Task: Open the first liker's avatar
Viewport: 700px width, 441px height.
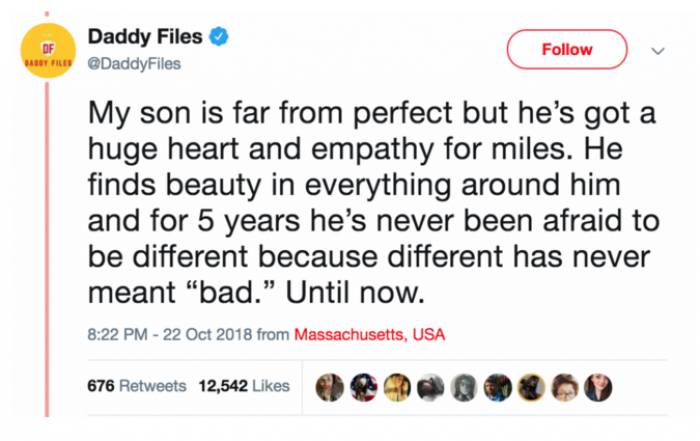Action: [330, 387]
